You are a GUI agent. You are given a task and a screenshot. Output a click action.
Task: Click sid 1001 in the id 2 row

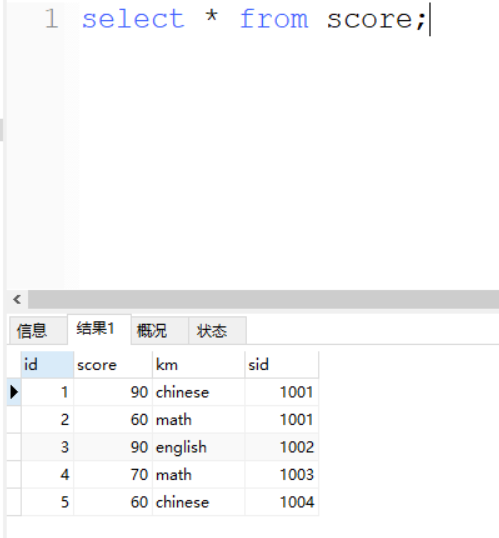[x=282, y=420]
